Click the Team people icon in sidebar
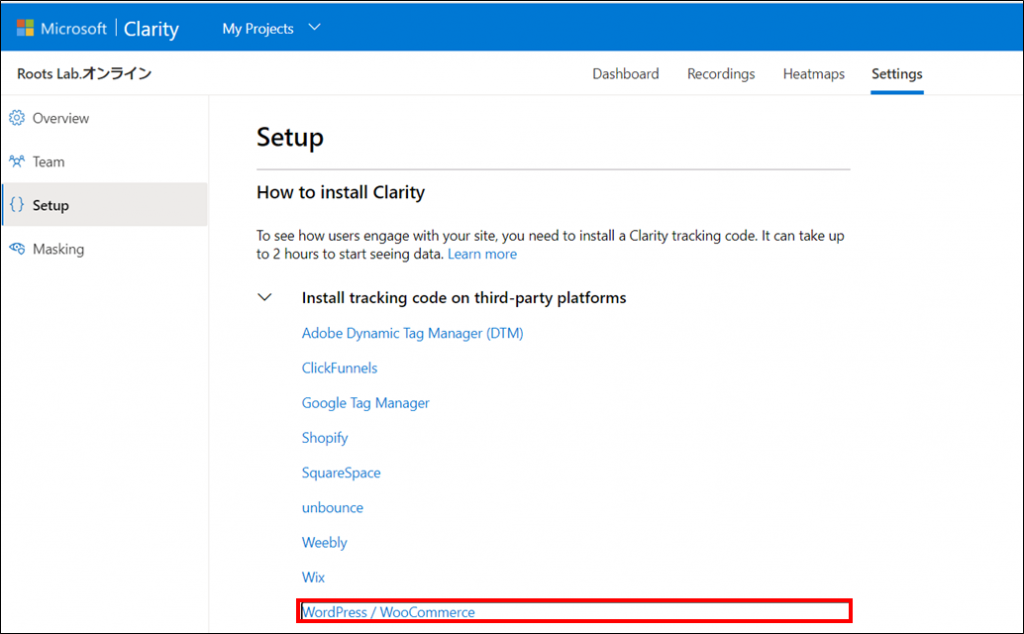Image resolution: width=1024 pixels, height=634 pixels. tap(16, 162)
